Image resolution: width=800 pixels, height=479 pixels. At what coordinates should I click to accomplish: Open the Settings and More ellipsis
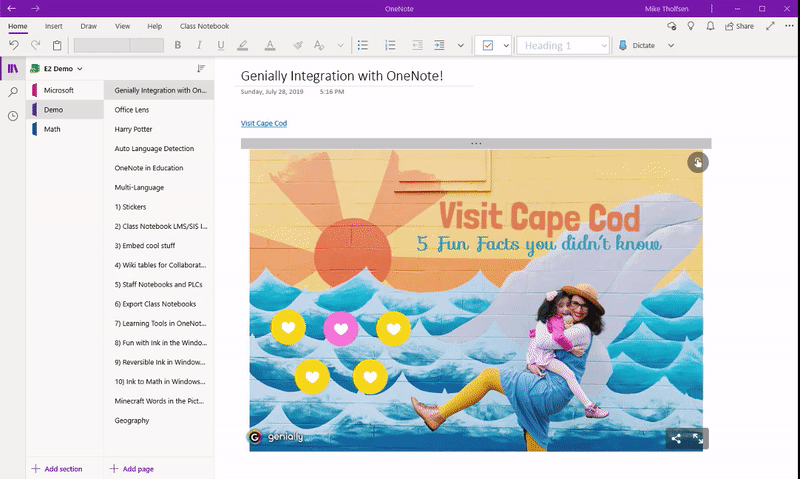[789, 26]
